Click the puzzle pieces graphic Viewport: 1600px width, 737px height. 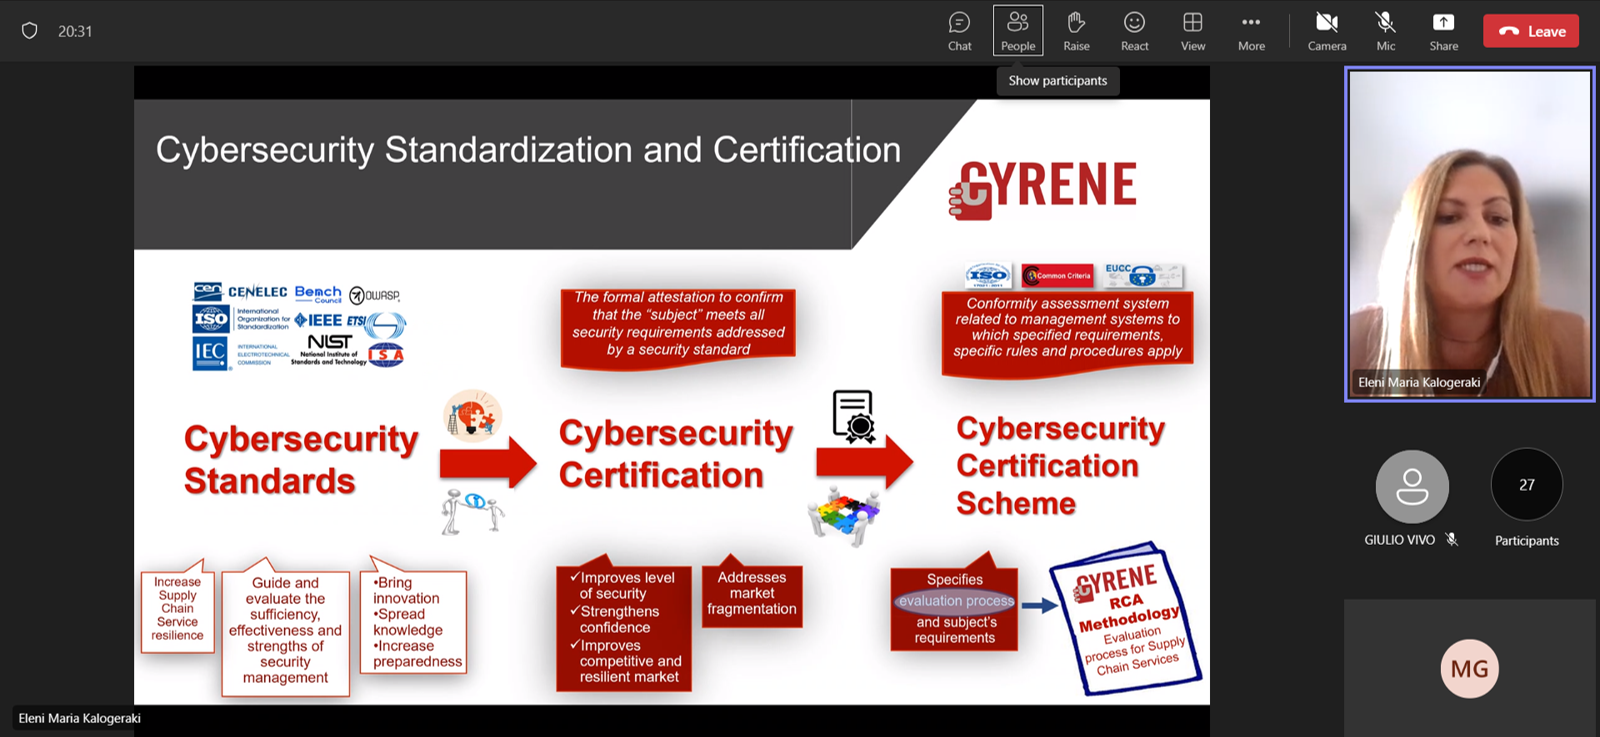845,514
